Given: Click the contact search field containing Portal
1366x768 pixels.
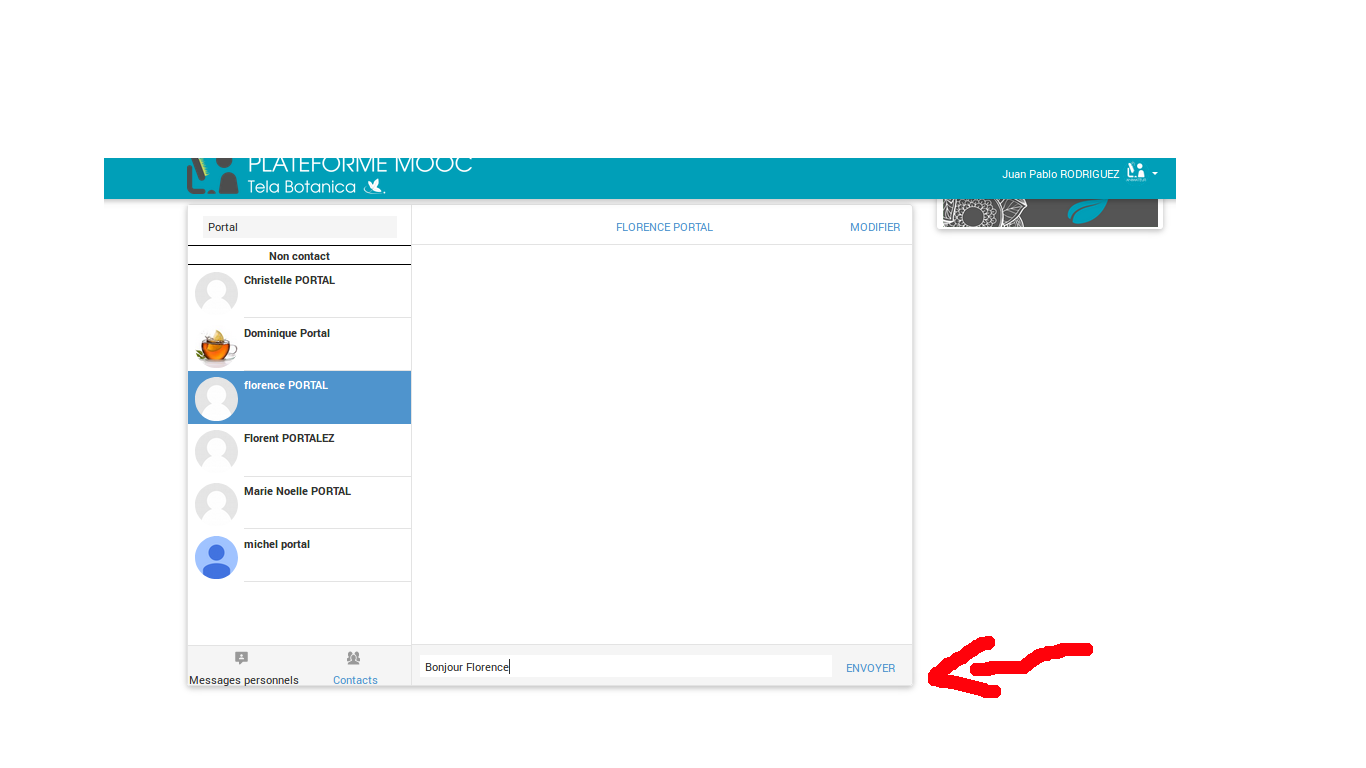Looking at the screenshot, I should (x=299, y=227).
